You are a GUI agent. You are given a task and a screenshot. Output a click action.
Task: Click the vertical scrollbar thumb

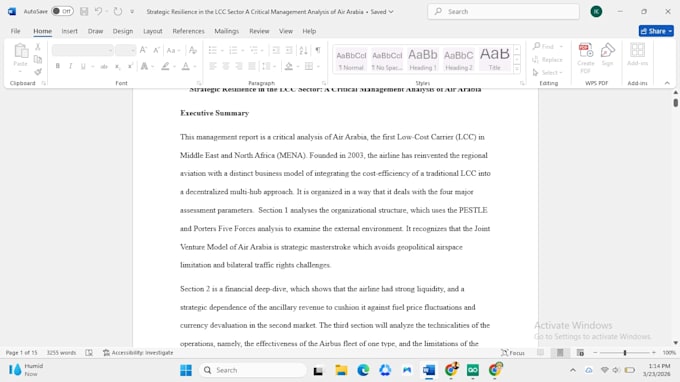point(675,103)
